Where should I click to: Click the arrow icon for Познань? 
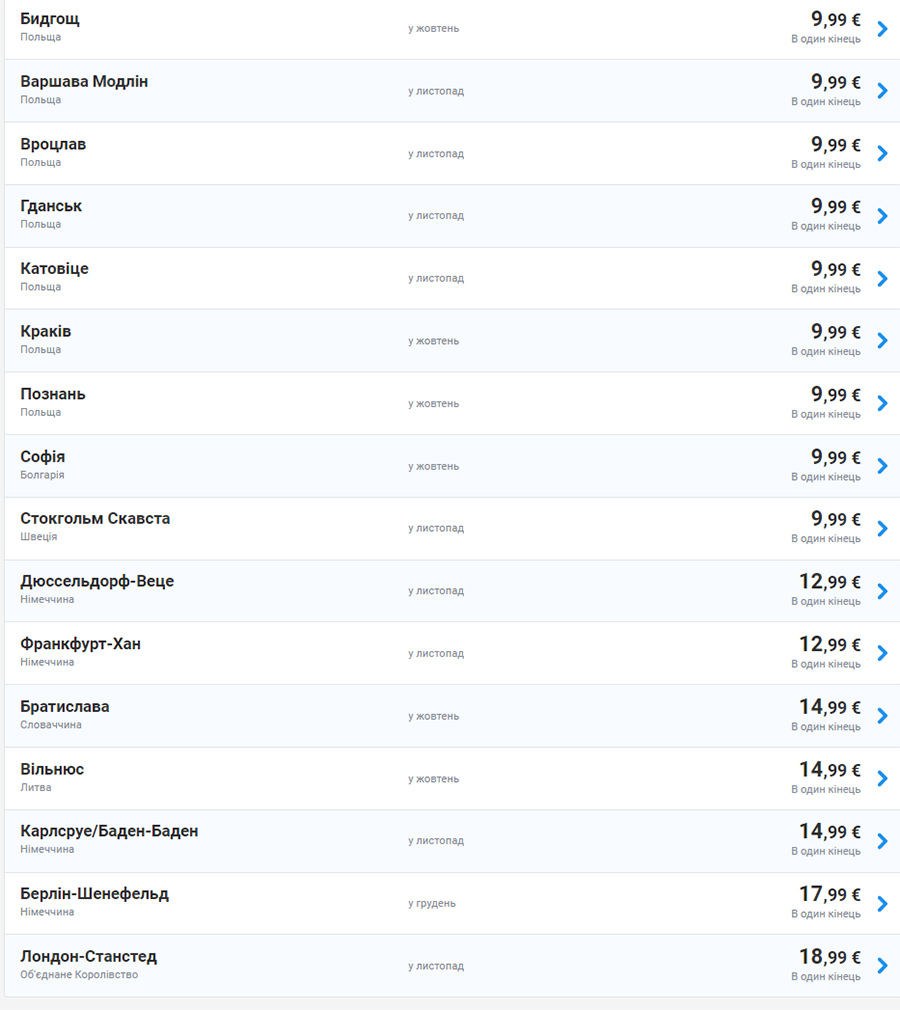pyautogui.click(x=883, y=403)
